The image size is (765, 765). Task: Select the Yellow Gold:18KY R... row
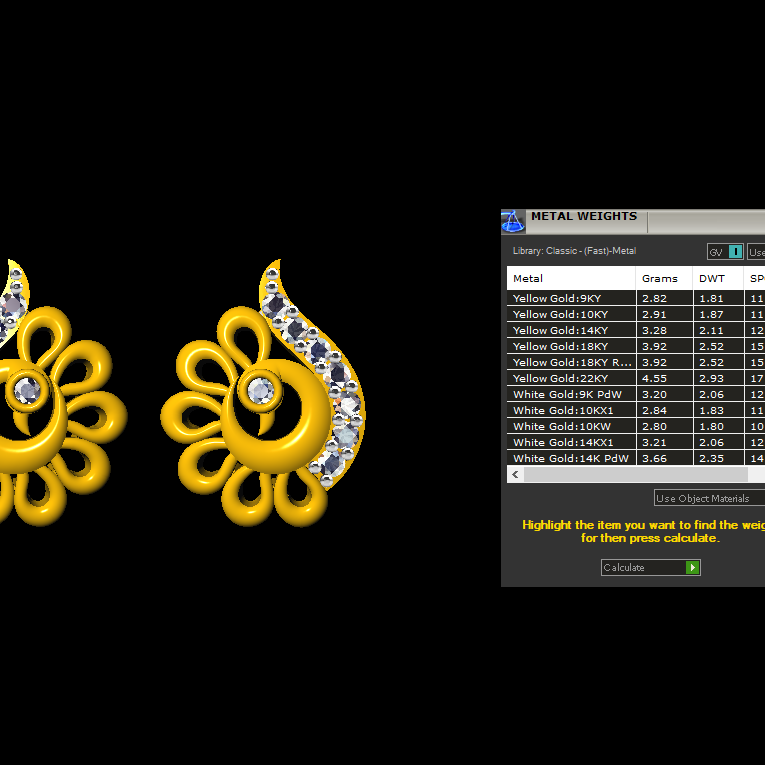point(636,362)
